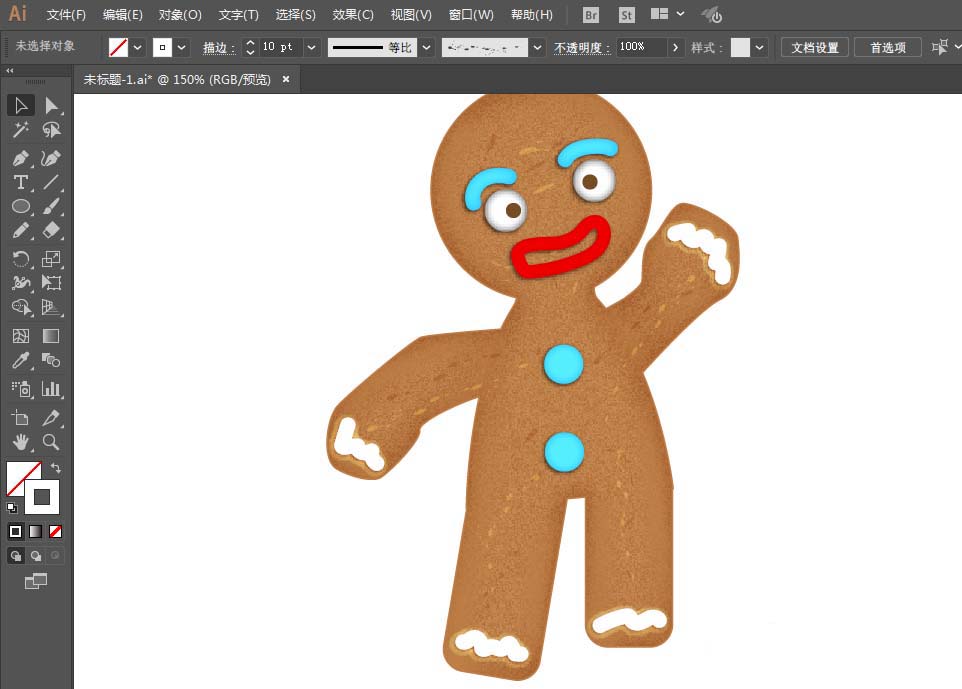Swap fill and stroke colors
This screenshot has width=962, height=689.
pos(56,468)
